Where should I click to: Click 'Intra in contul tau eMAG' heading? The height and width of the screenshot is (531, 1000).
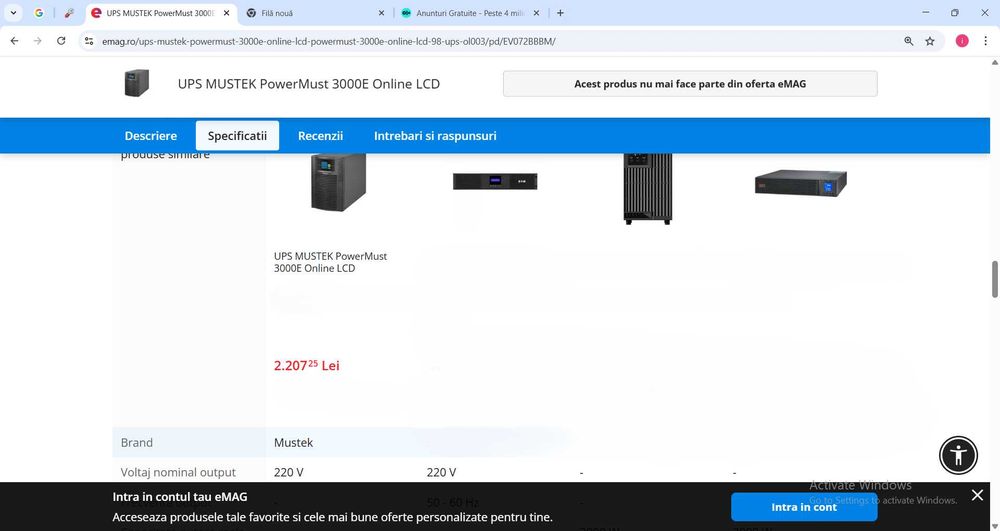tap(180, 497)
